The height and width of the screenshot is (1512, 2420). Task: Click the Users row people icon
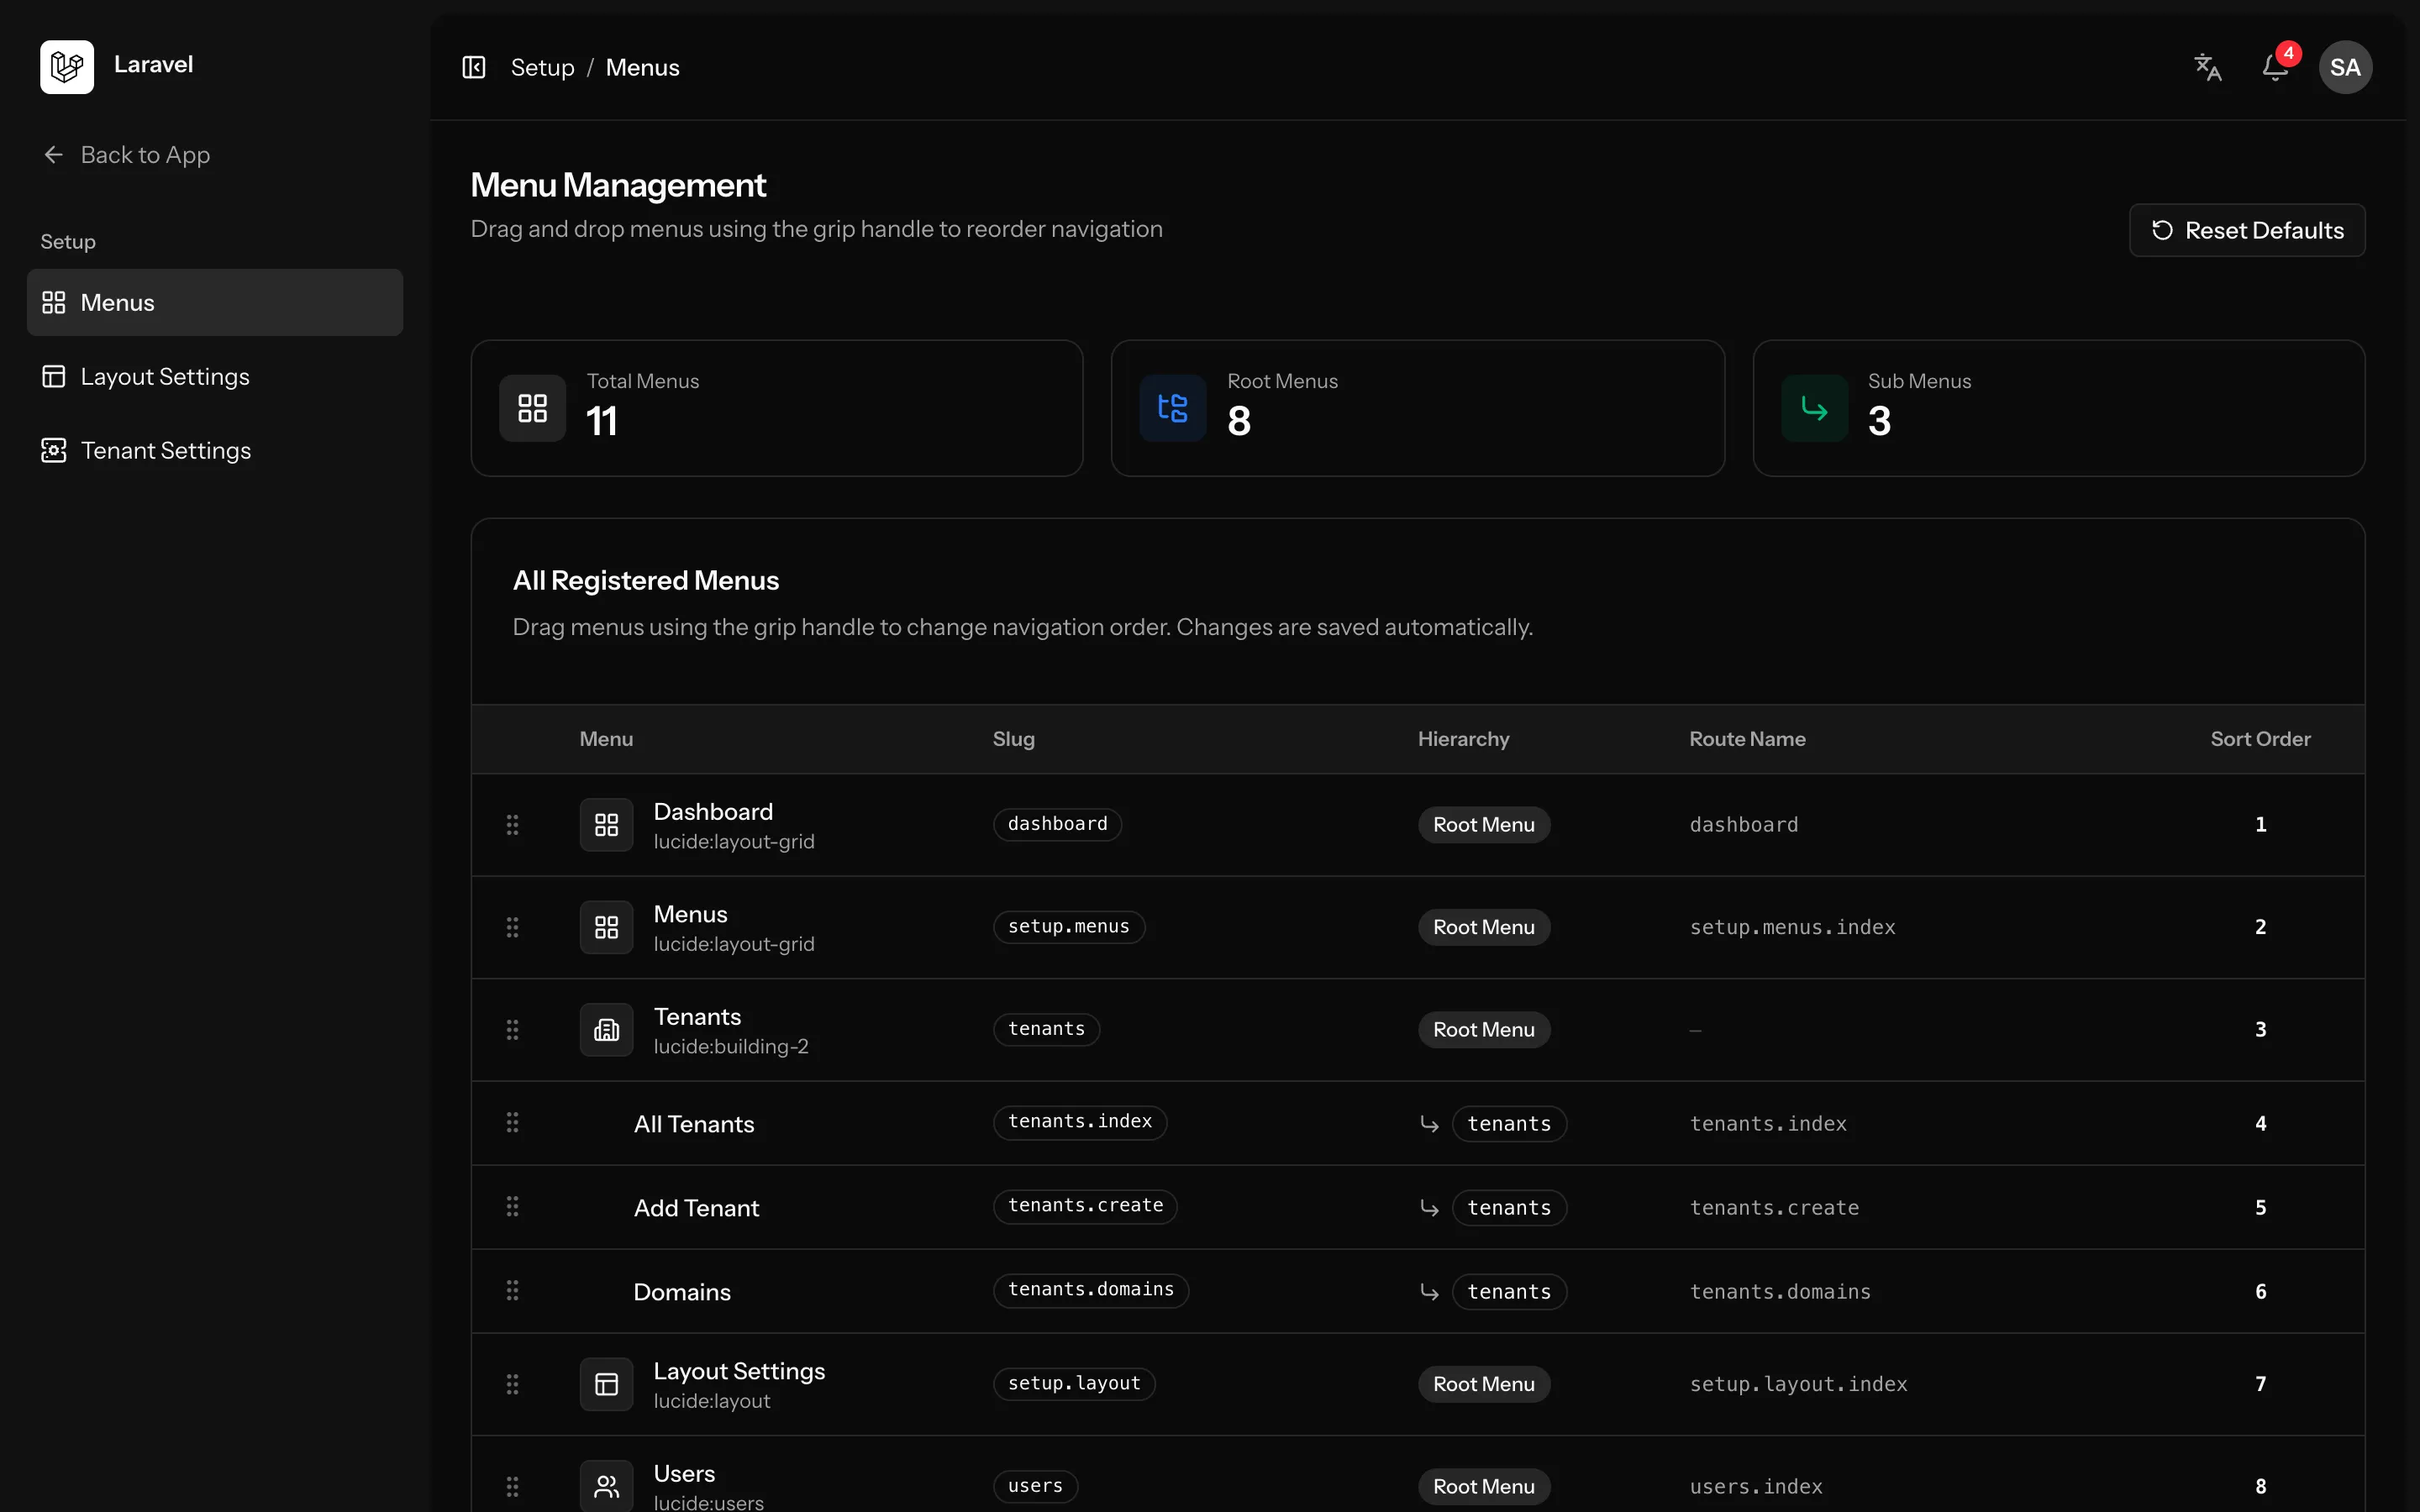607,1486
